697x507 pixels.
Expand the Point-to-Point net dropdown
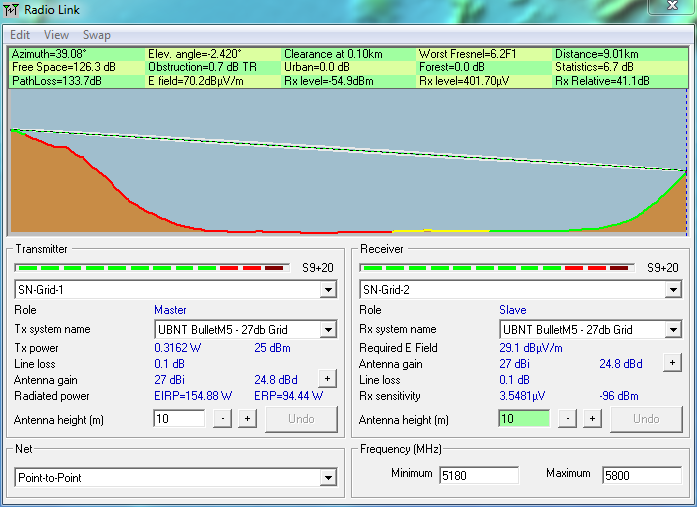pos(328,478)
